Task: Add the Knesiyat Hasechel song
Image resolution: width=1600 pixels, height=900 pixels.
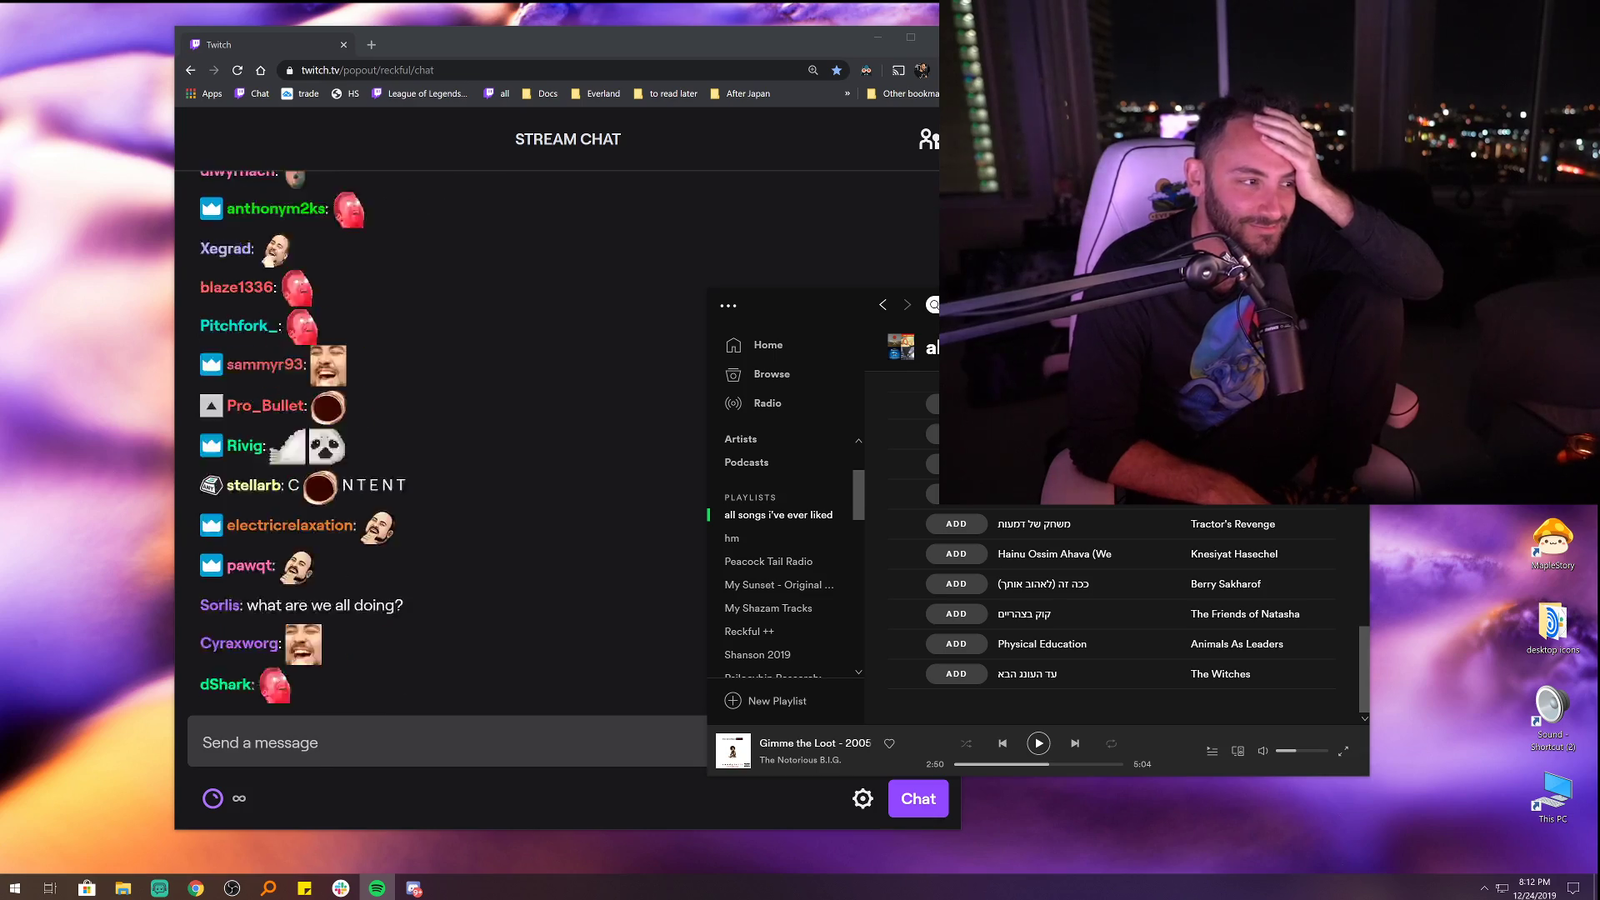Action: click(956, 554)
